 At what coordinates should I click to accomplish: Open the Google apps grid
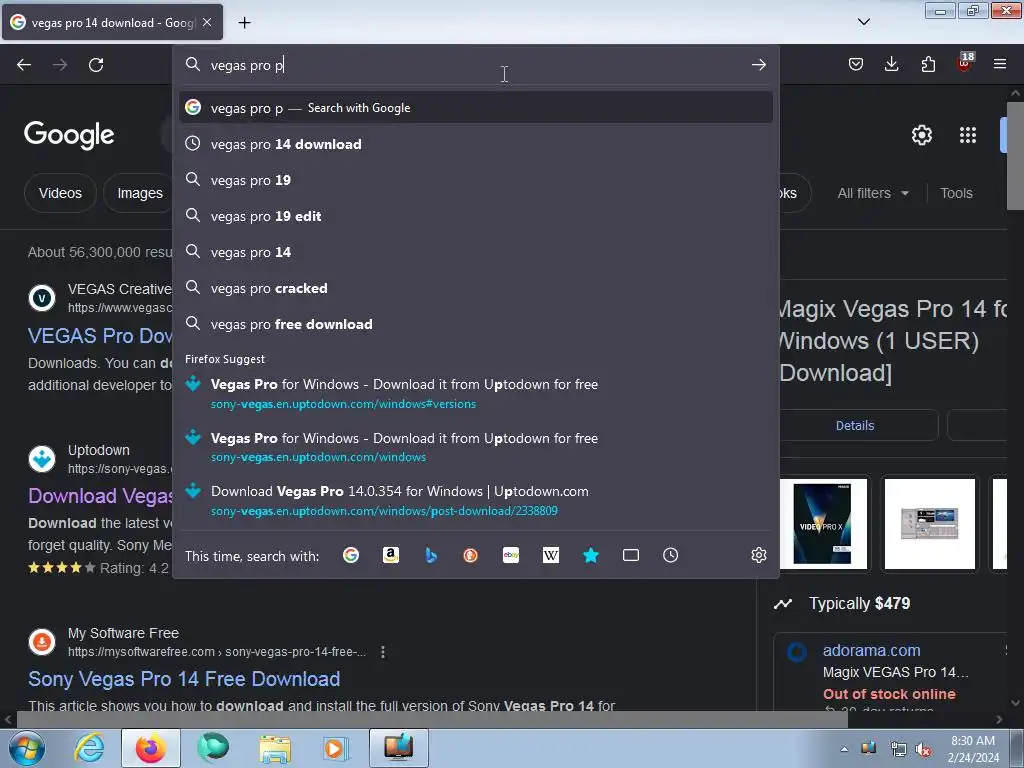(x=968, y=135)
